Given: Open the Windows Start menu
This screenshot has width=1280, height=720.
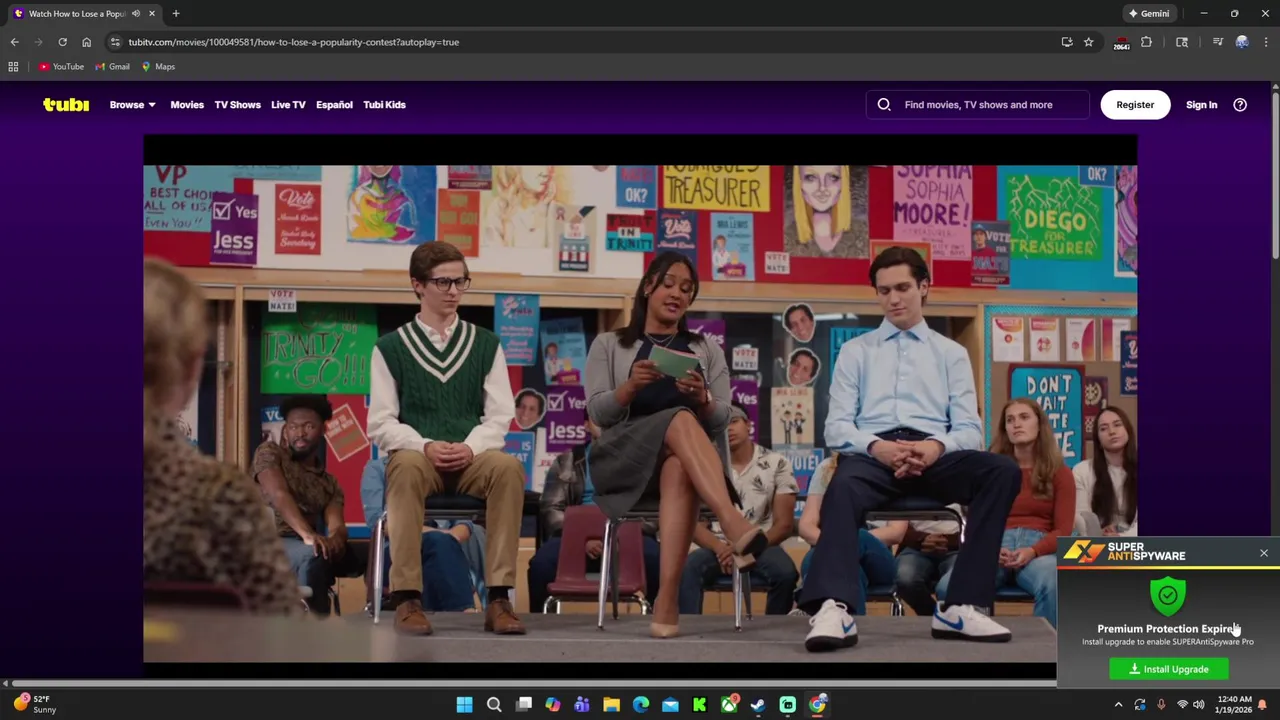Looking at the screenshot, I should coord(464,705).
